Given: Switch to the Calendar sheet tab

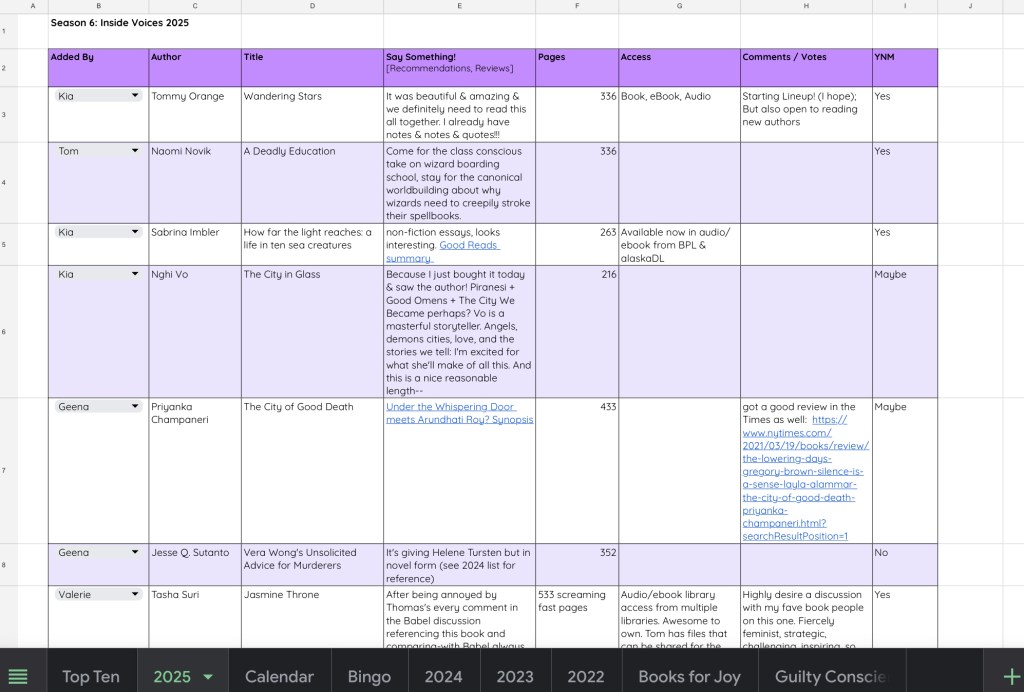Looking at the screenshot, I should click(279, 677).
